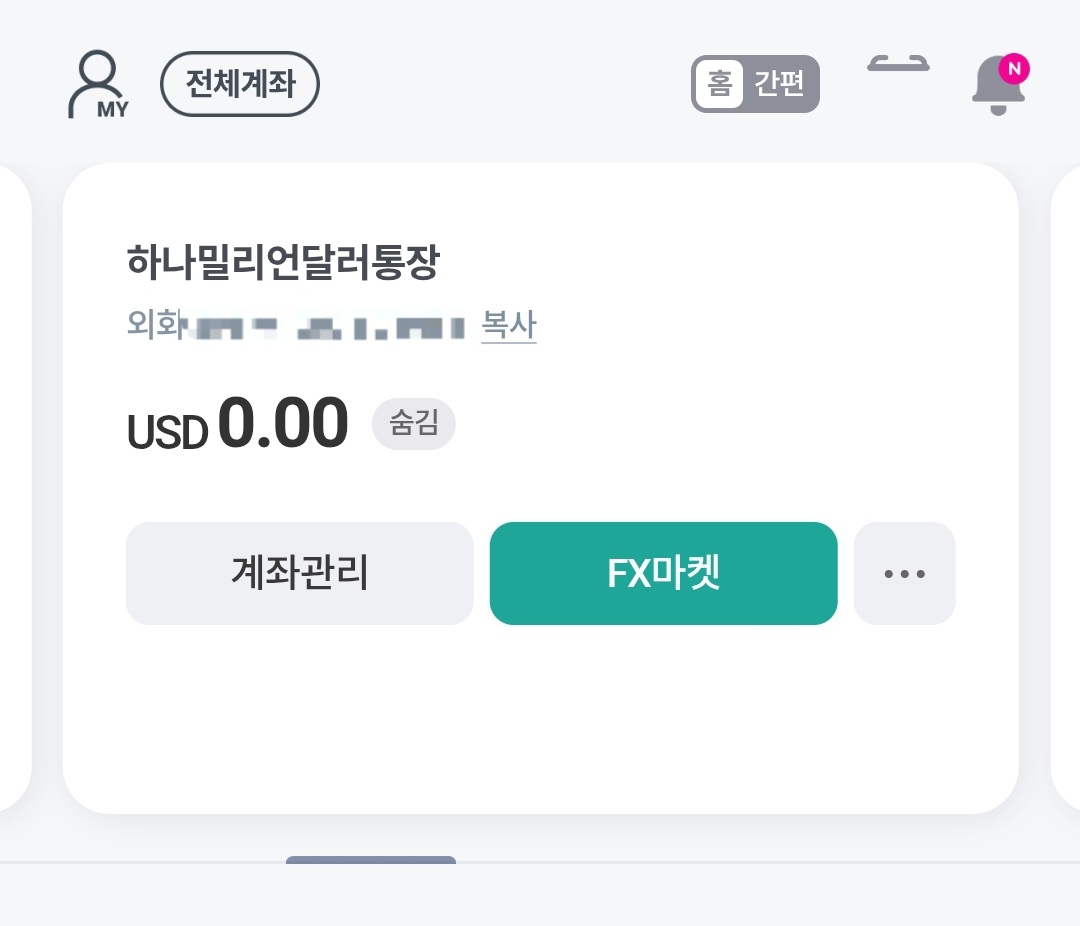Switch the view to 간편 mode
This screenshot has height=926, width=1080.
[x=780, y=84]
